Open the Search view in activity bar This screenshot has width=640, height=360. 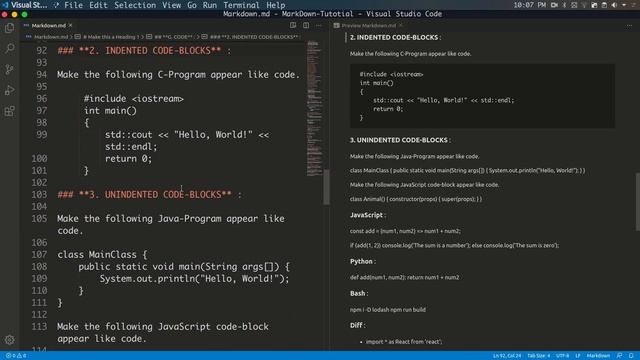pyautogui.click(x=9, y=48)
